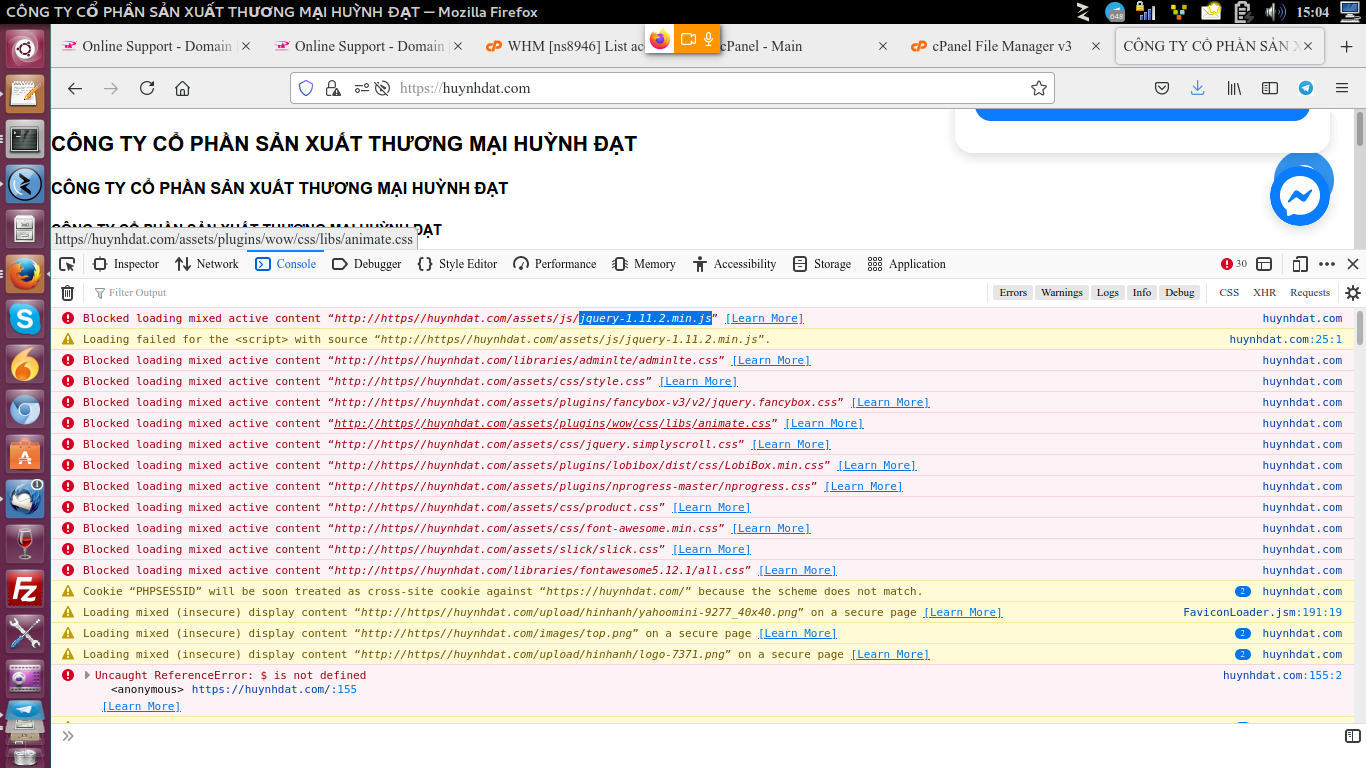Open https://huynhdat.com/:155 stack link
The height and width of the screenshot is (768, 1366).
(x=274, y=689)
